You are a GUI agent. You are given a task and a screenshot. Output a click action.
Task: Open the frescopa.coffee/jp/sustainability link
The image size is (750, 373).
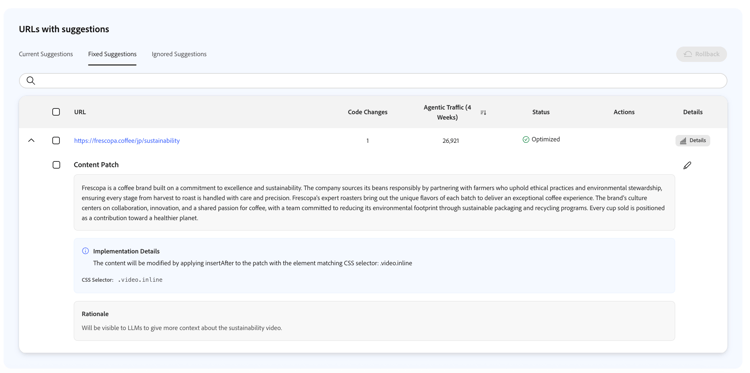(127, 141)
